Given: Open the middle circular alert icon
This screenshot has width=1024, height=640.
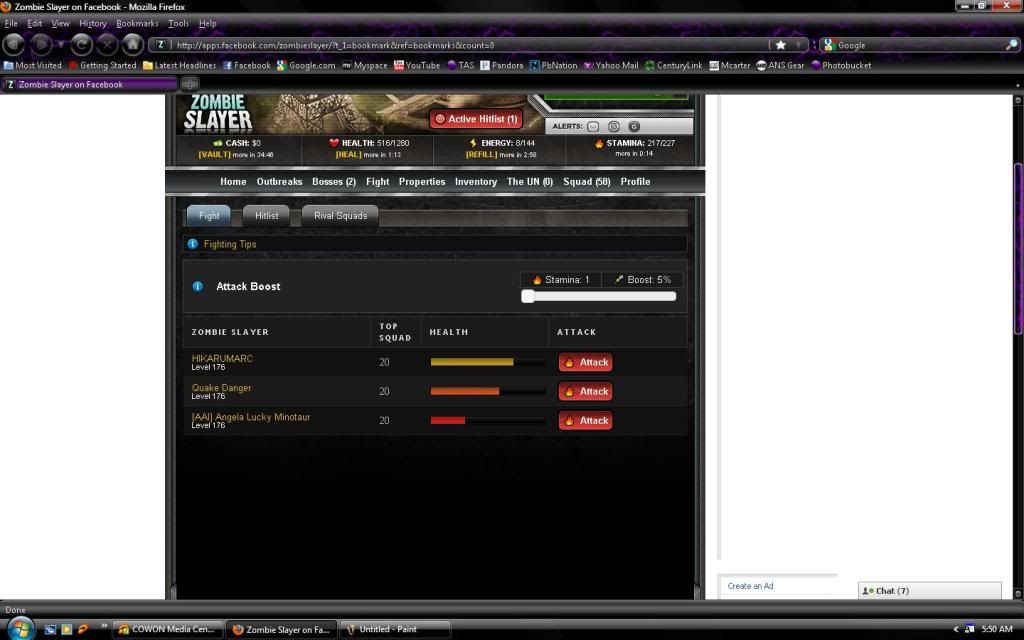Looking at the screenshot, I should click(613, 126).
